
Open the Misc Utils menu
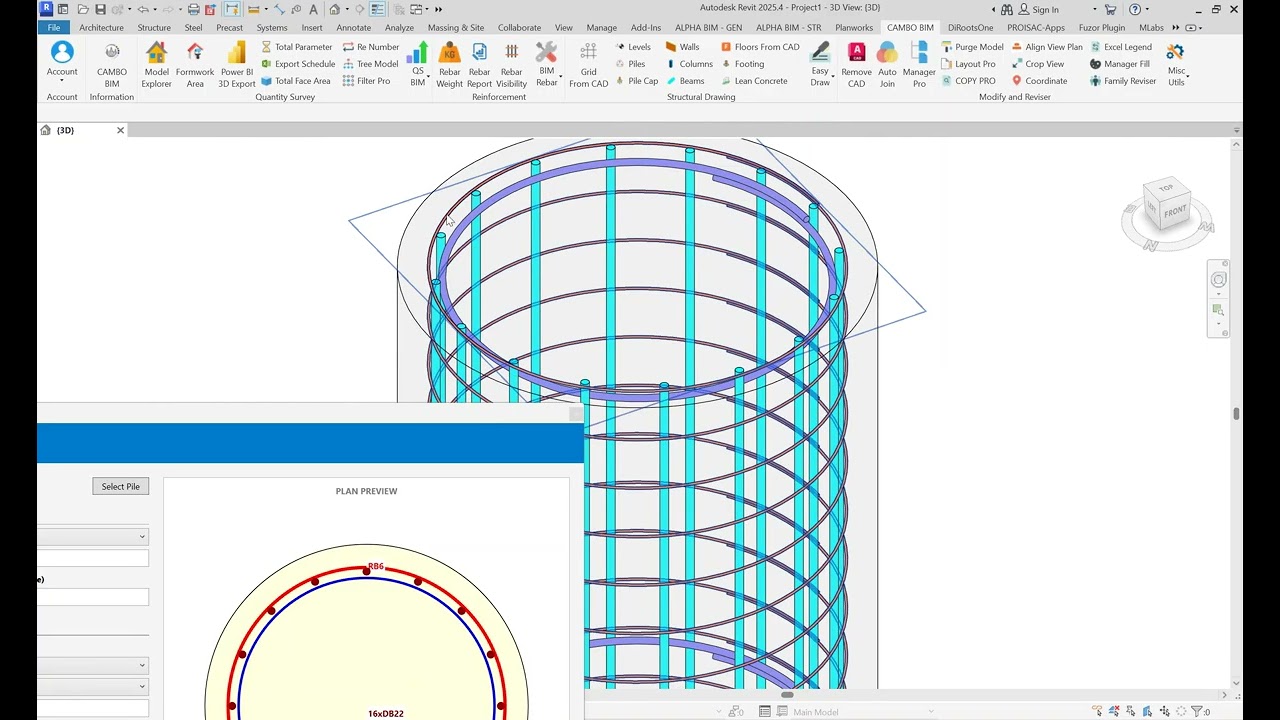tap(1176, 65)
